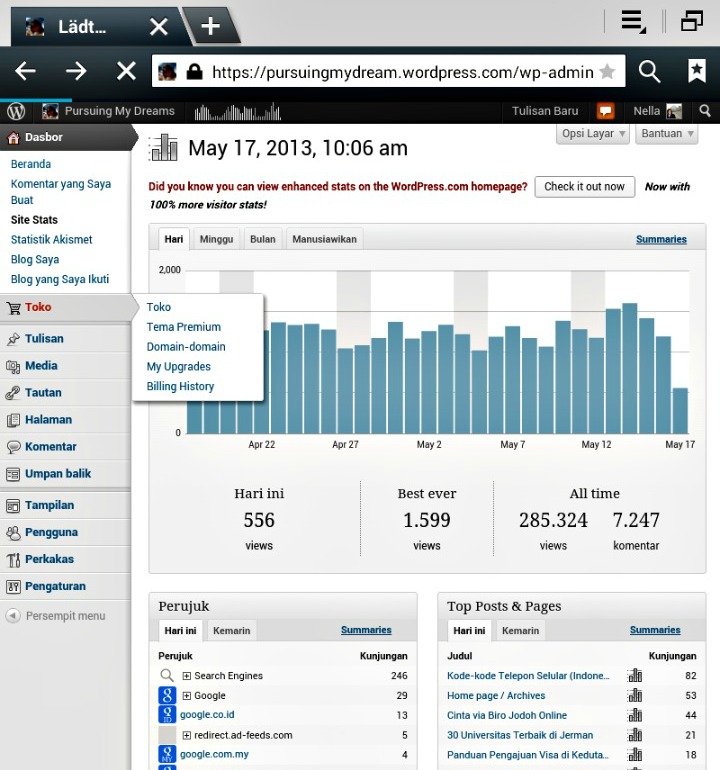The width and height of the screenshot is (720, 770).
Task: Click the Media icon in sidebar
Action: coord(13,366)
